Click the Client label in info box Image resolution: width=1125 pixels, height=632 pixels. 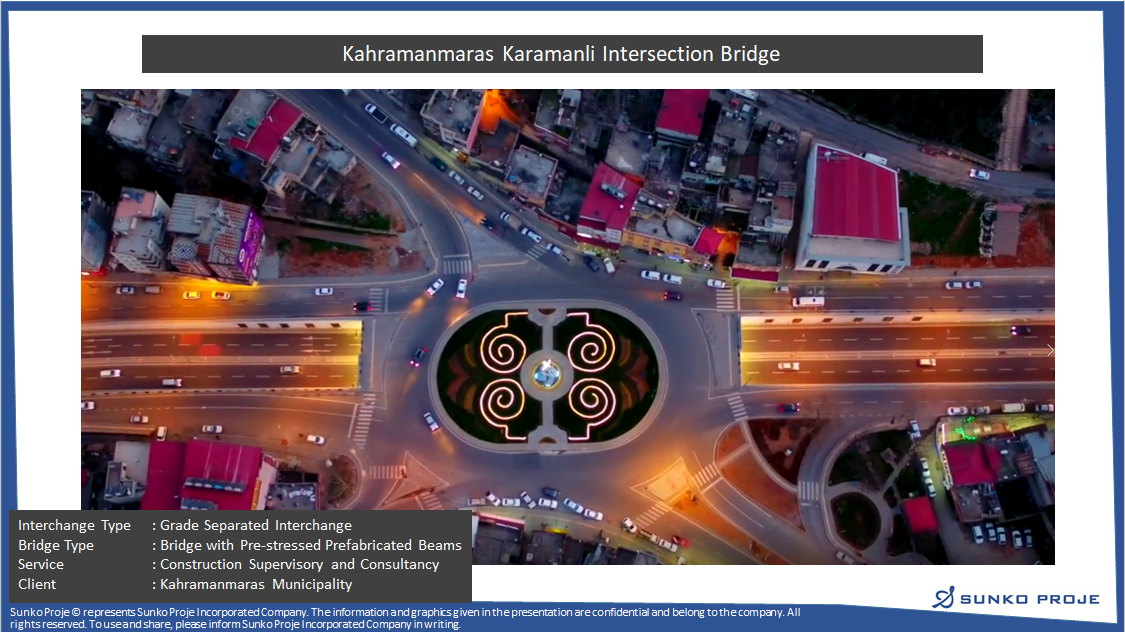37,584
